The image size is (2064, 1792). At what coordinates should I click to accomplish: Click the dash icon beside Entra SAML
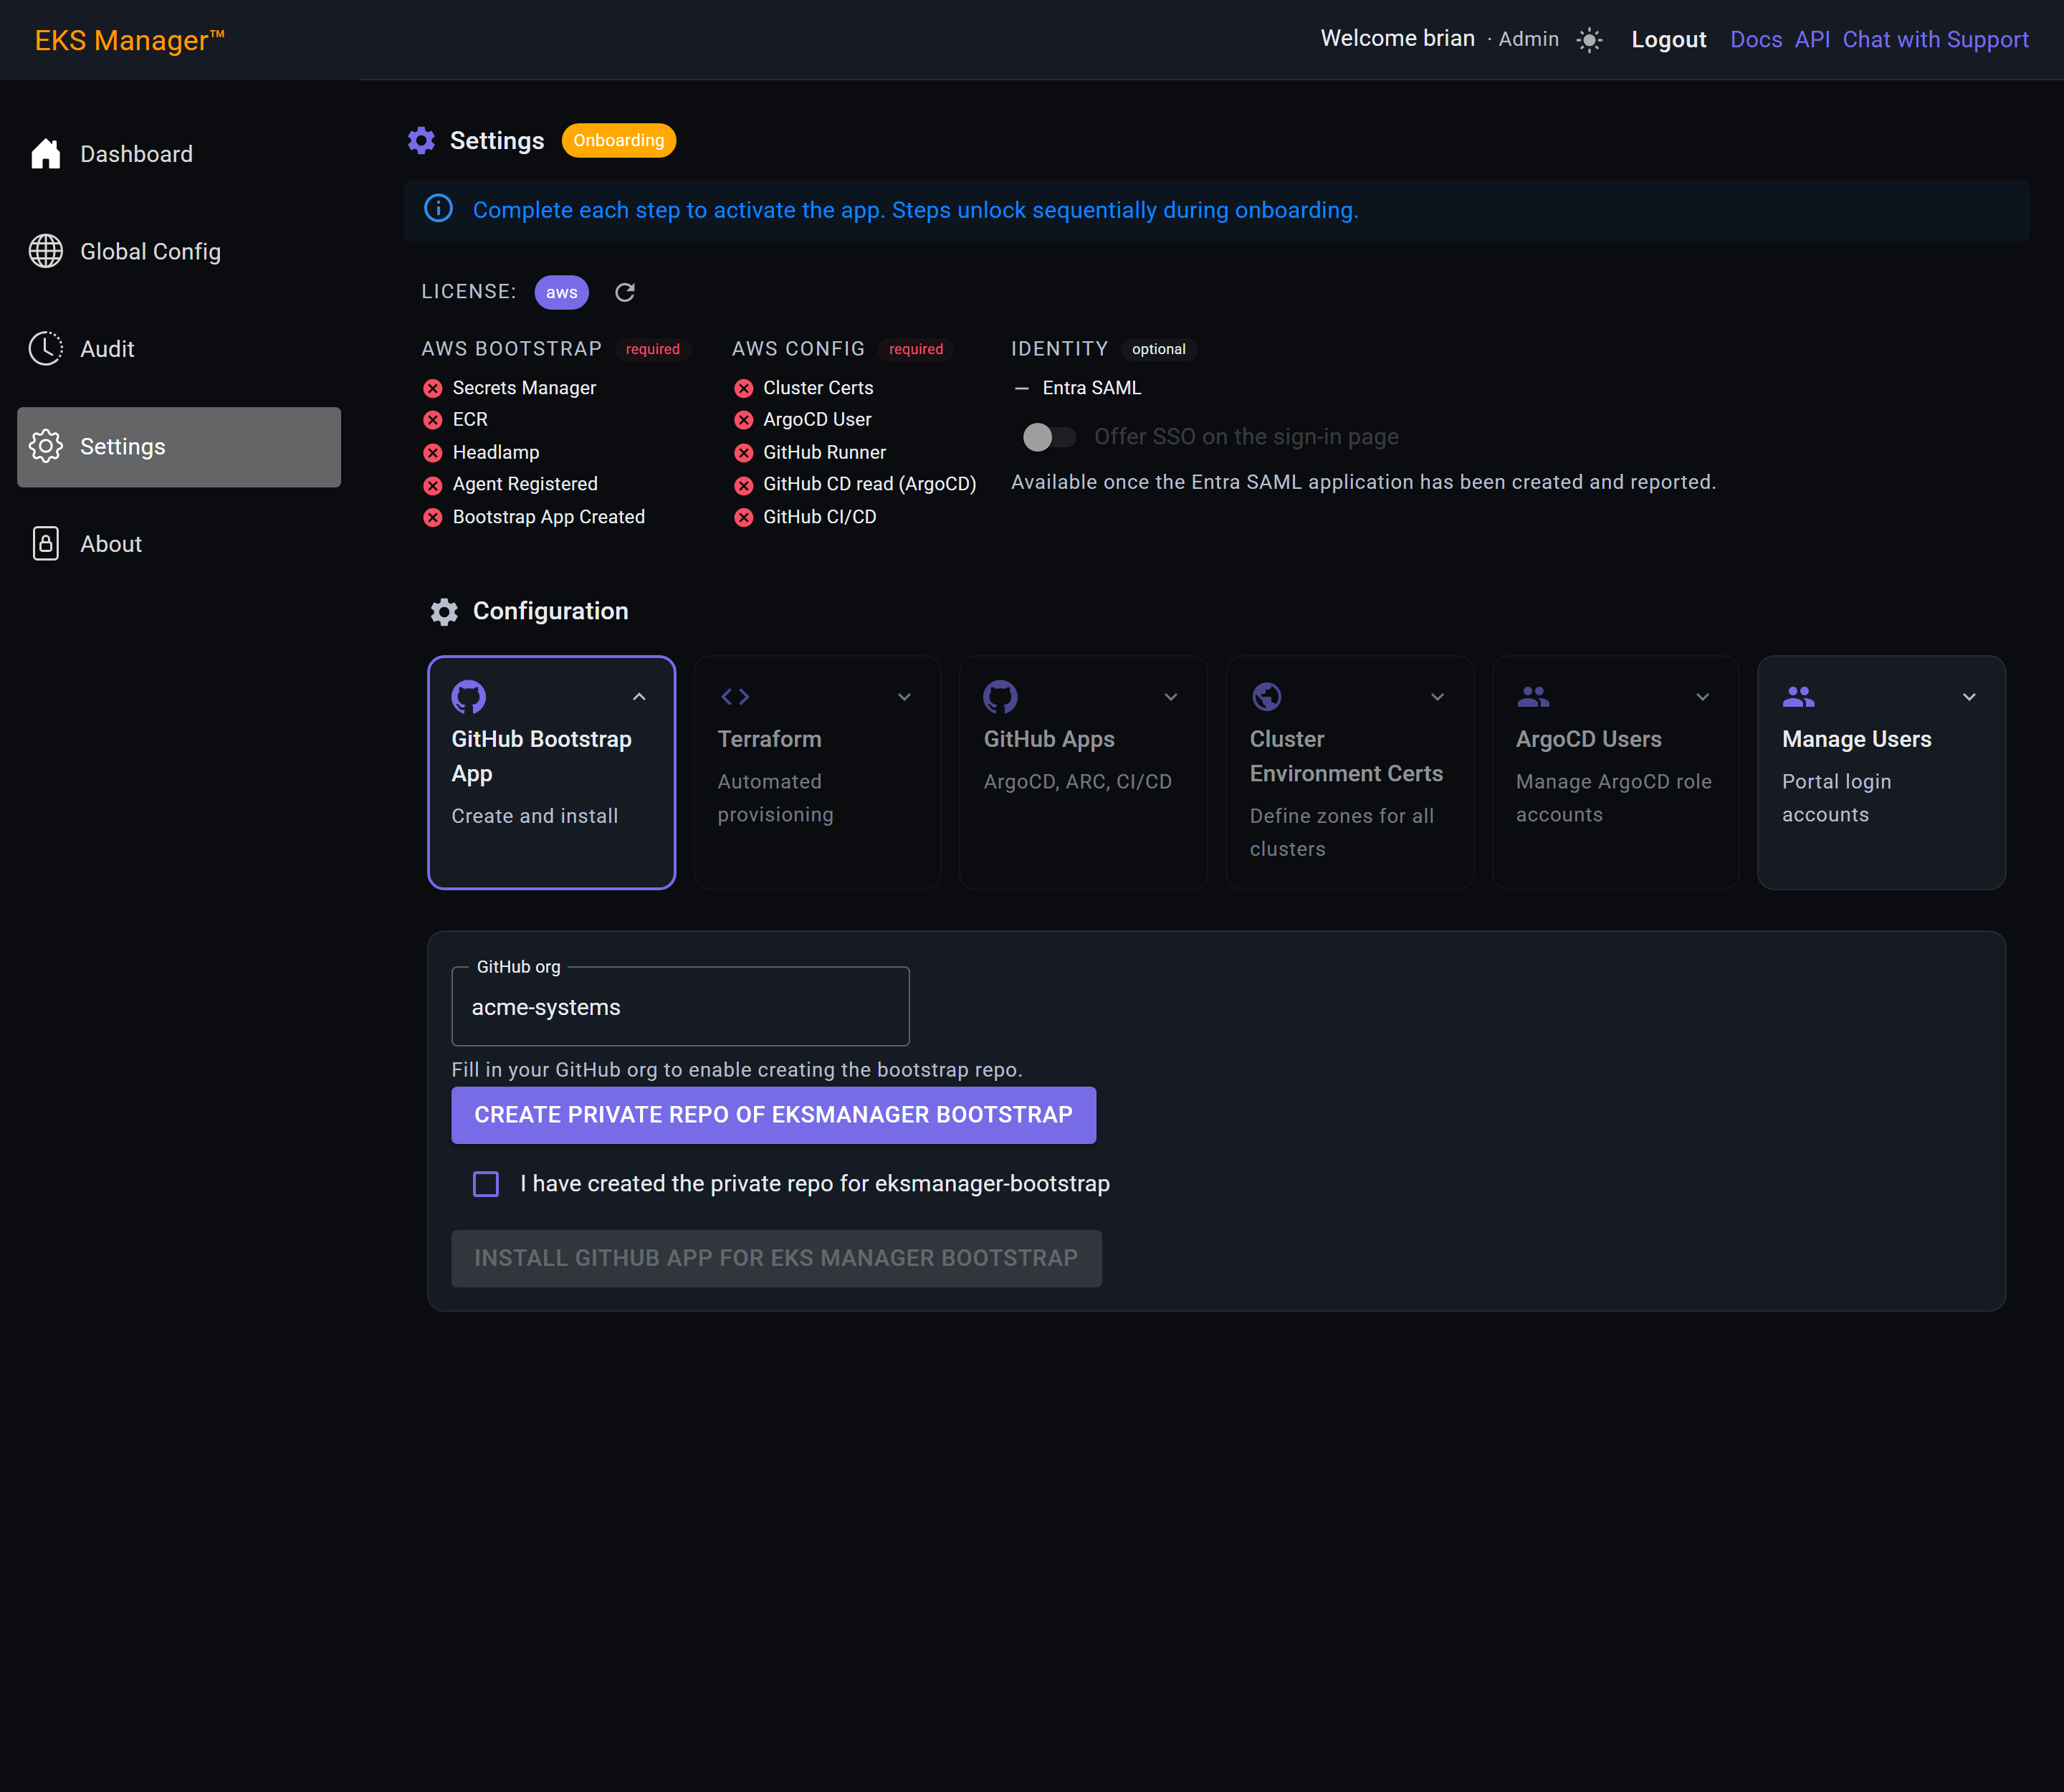click(x=1022, y=388)
